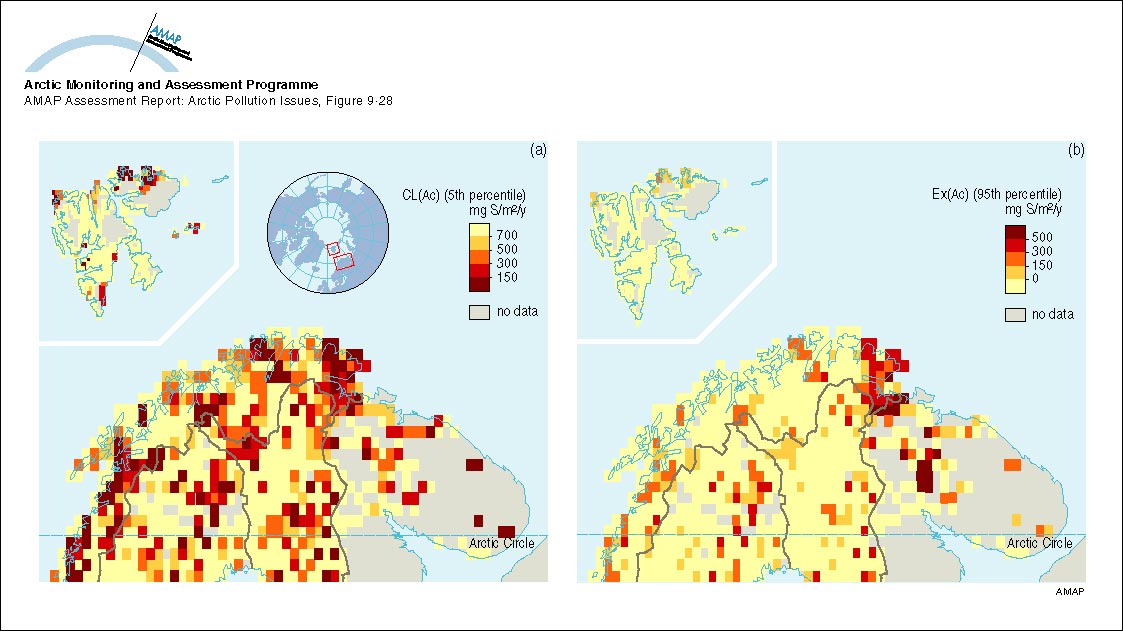The height and width of the screenshot is (632, 1123).
Task: Click the "Arctic Circle" label in left map
Action: click(x=501, y=543)
